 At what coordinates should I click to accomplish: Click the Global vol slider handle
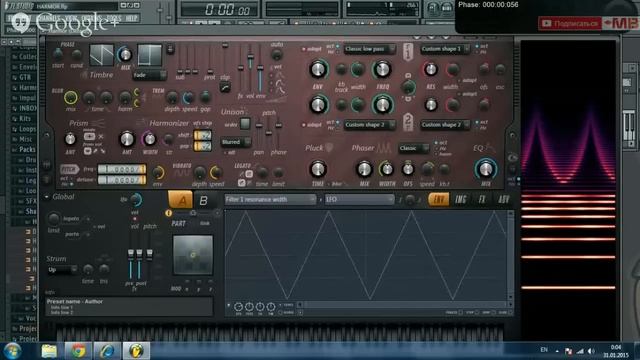(x=131, y=253)
